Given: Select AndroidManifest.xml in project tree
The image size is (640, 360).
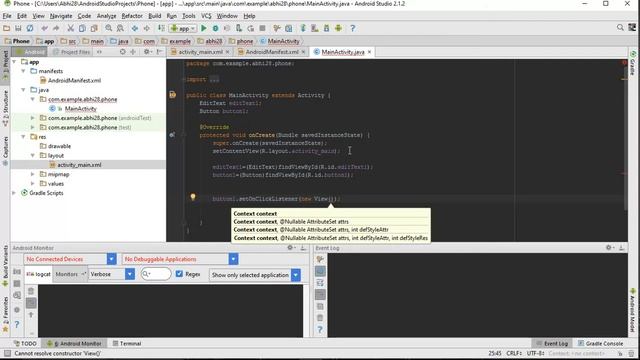Looking at the screenshot, I should click(x=74, y=80).
